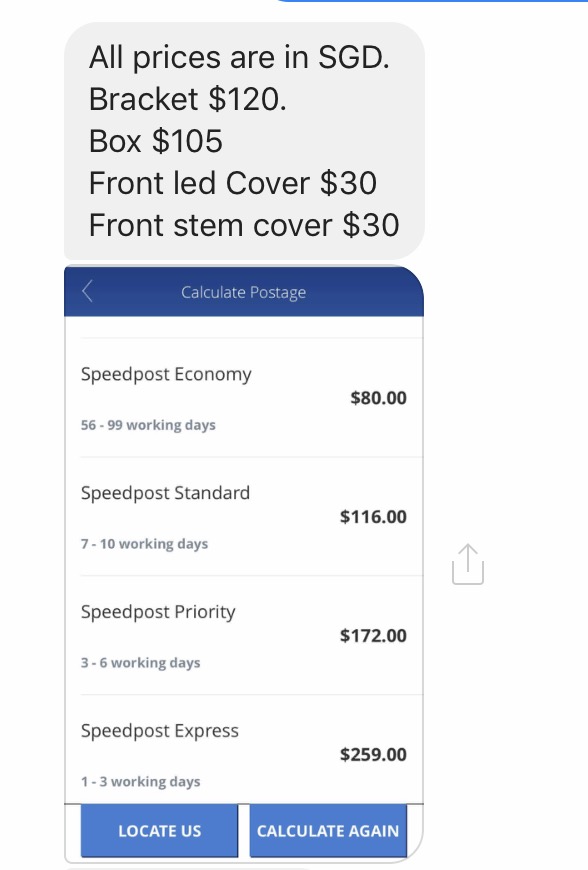Click the 3 - 6 working days text
This screenshot has height=870, width=588.
click(x=140, y=662)
